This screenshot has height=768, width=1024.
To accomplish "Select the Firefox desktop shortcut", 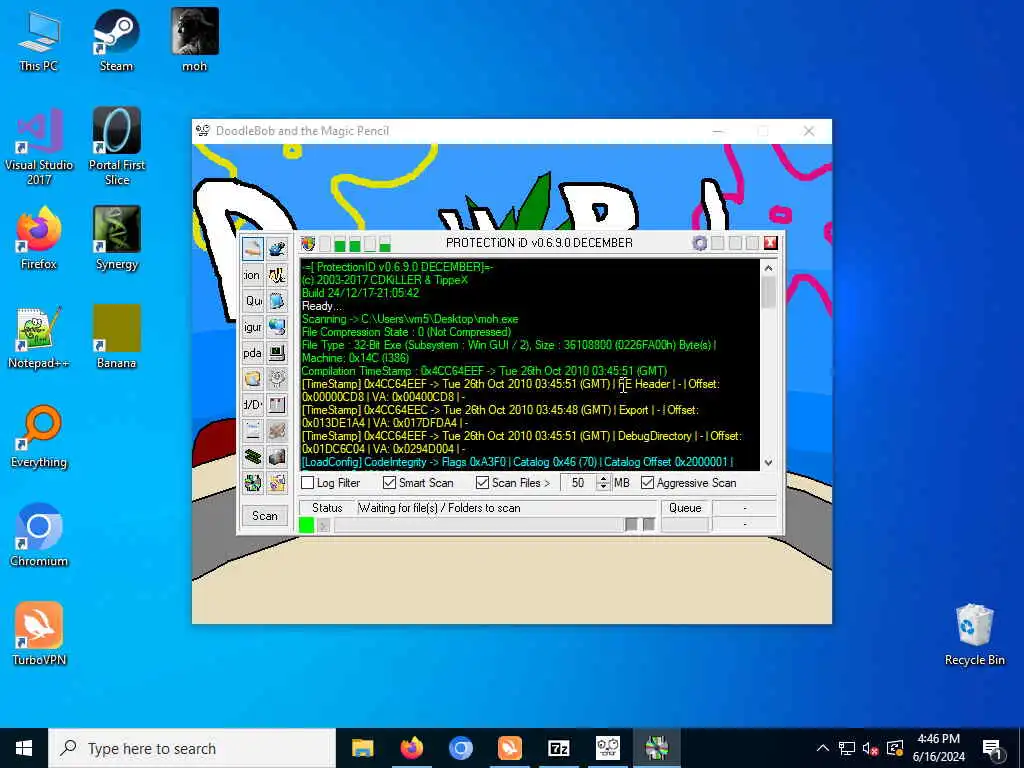I will (39, 239).
